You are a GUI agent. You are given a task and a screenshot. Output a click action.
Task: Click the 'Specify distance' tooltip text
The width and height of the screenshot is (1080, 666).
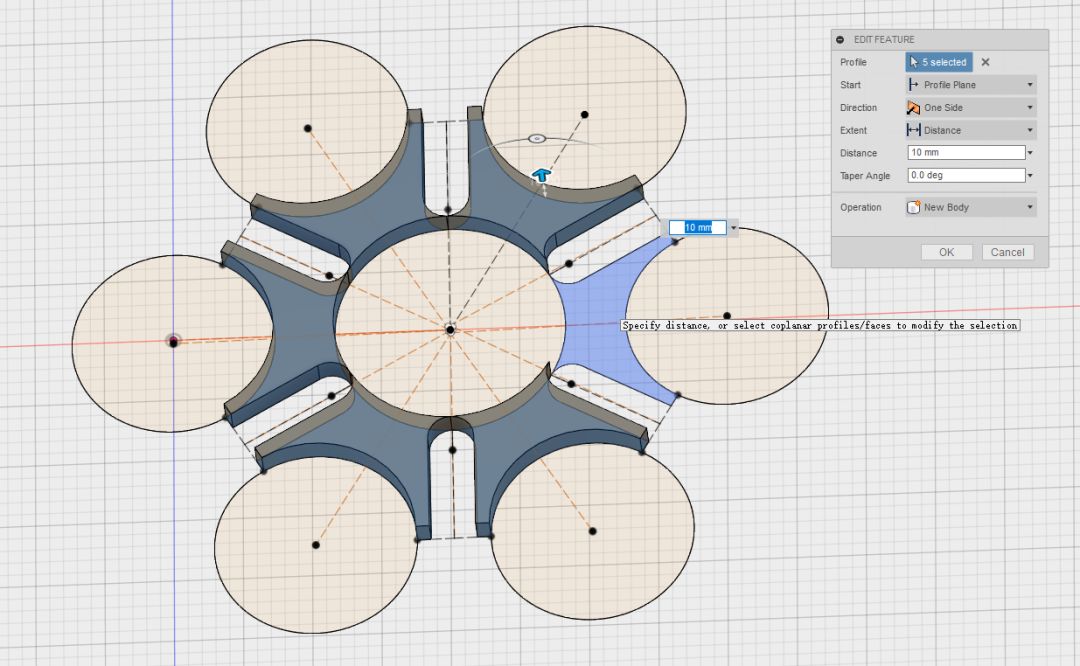tap(820, 325)
